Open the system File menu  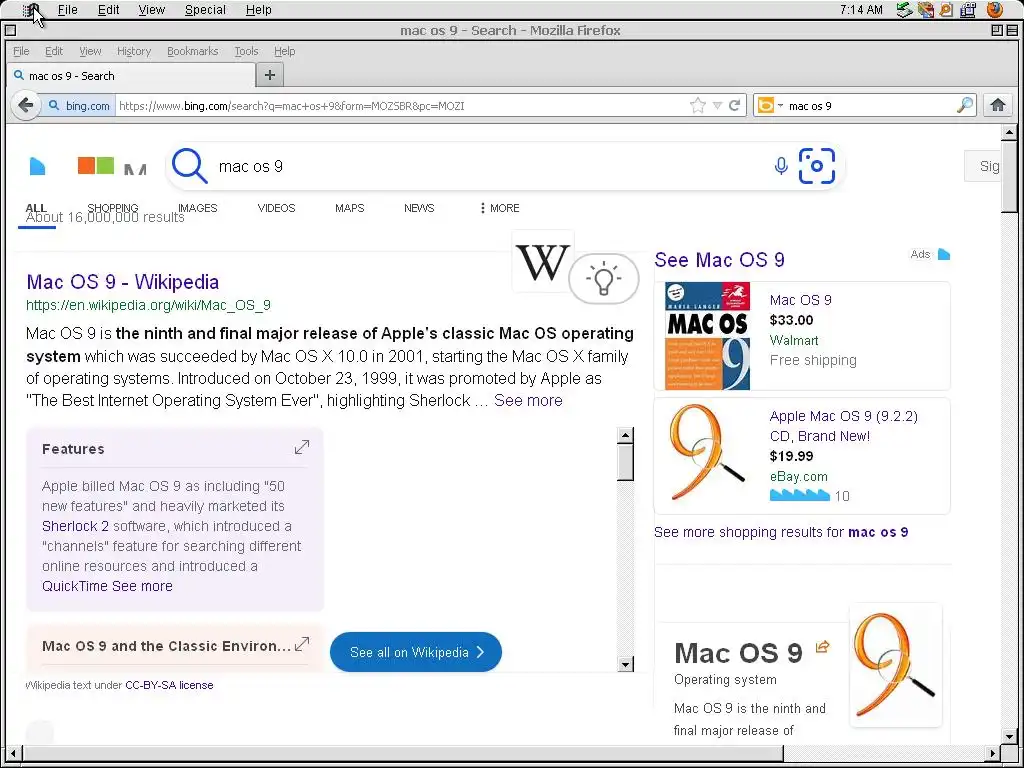67,10
